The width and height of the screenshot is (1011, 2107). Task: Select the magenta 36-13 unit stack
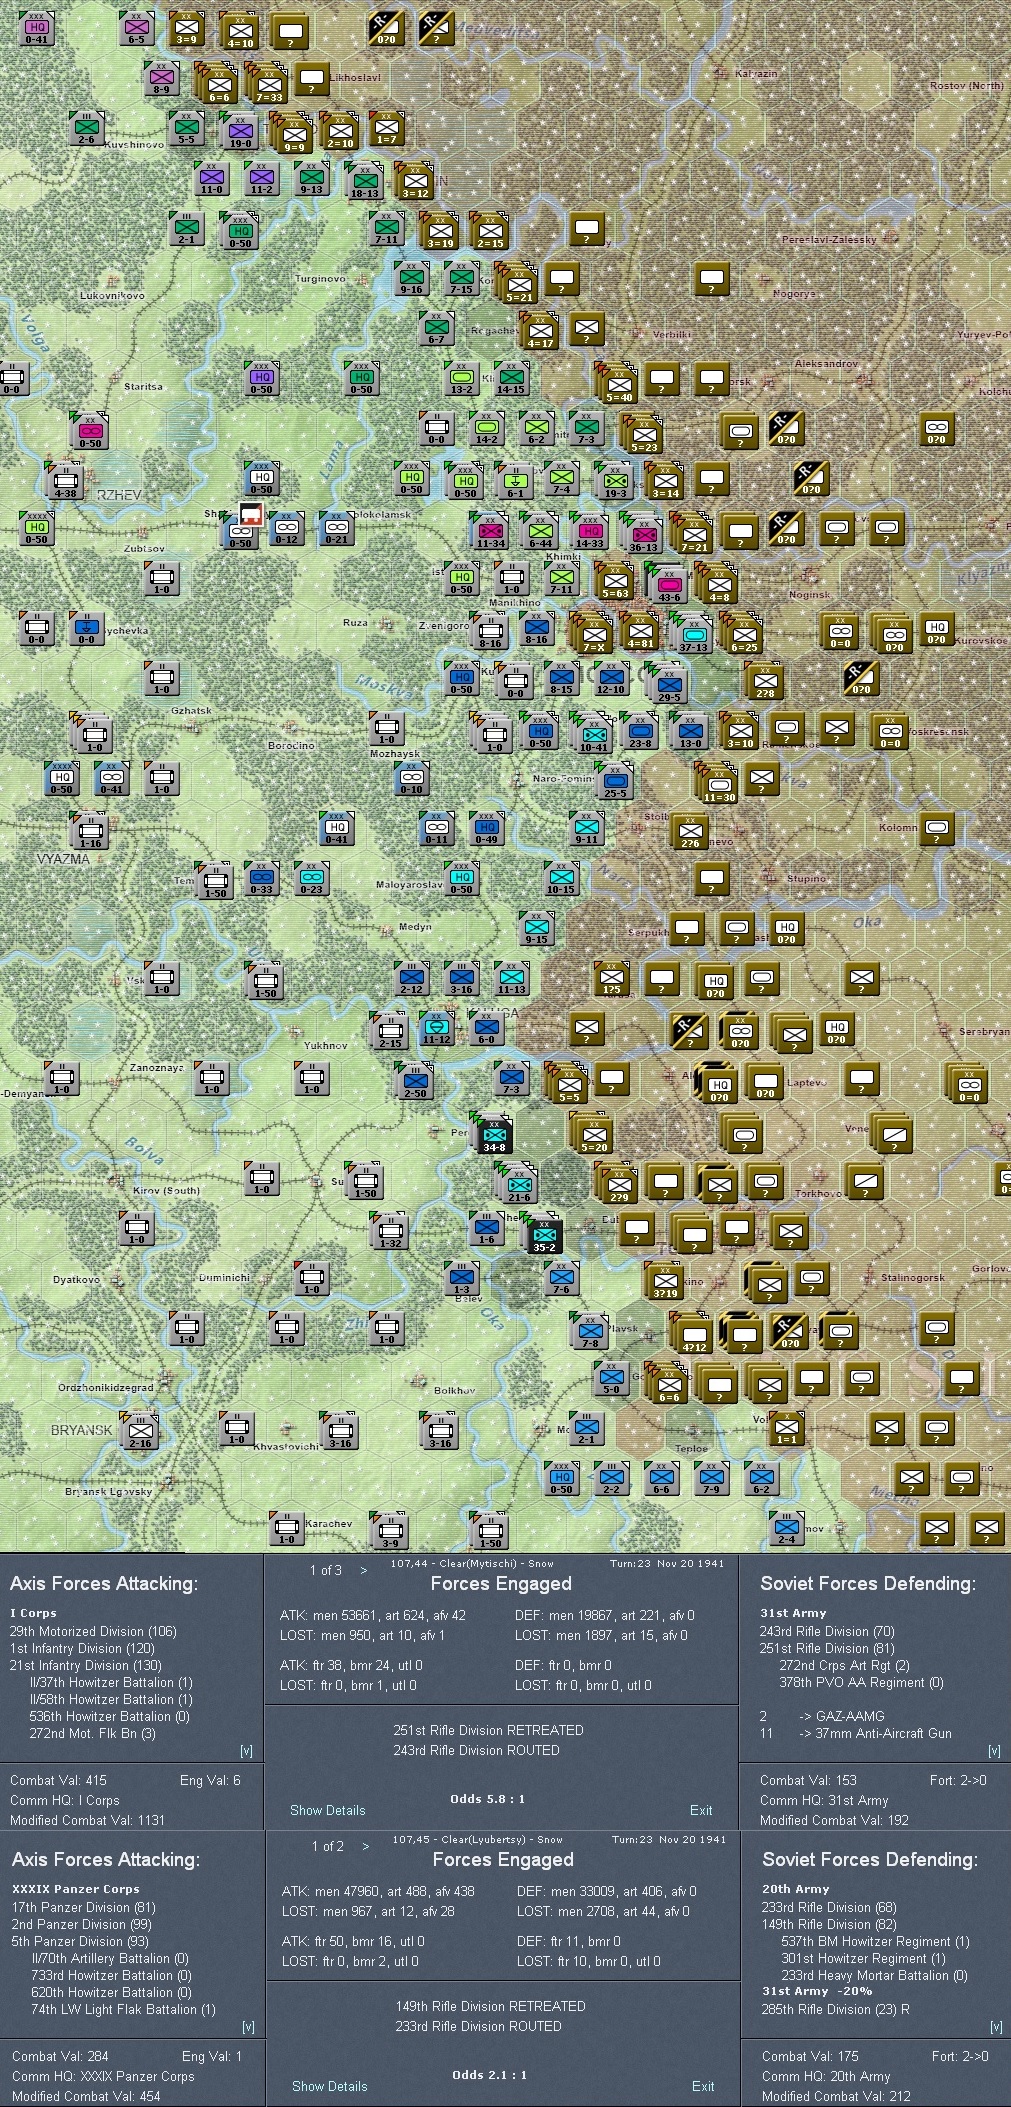pyautogui.click(x=643, y=534)
